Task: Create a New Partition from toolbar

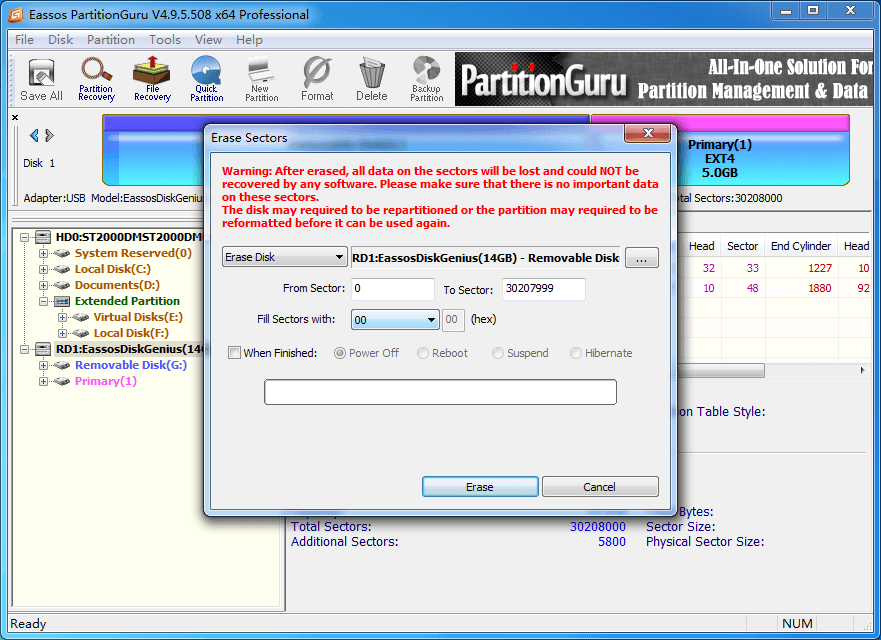Action: pos(261,80)
